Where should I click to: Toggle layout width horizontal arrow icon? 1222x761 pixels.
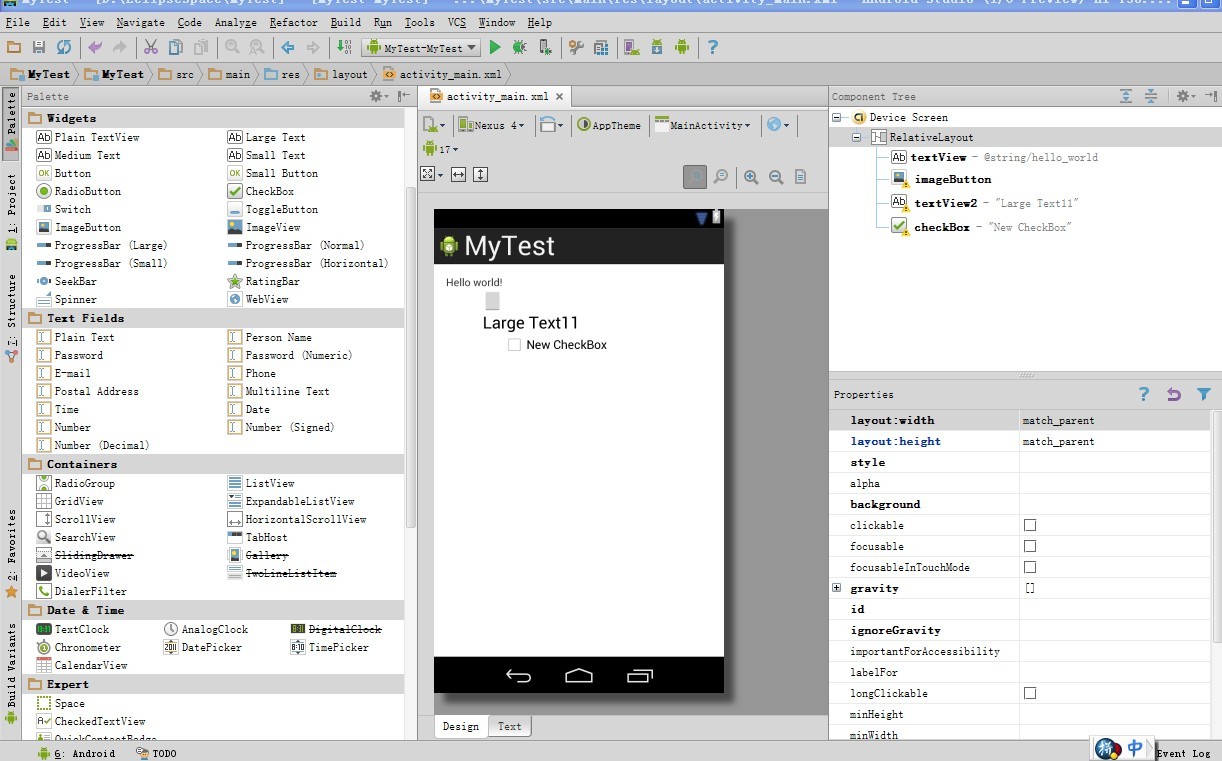point(458,174)
